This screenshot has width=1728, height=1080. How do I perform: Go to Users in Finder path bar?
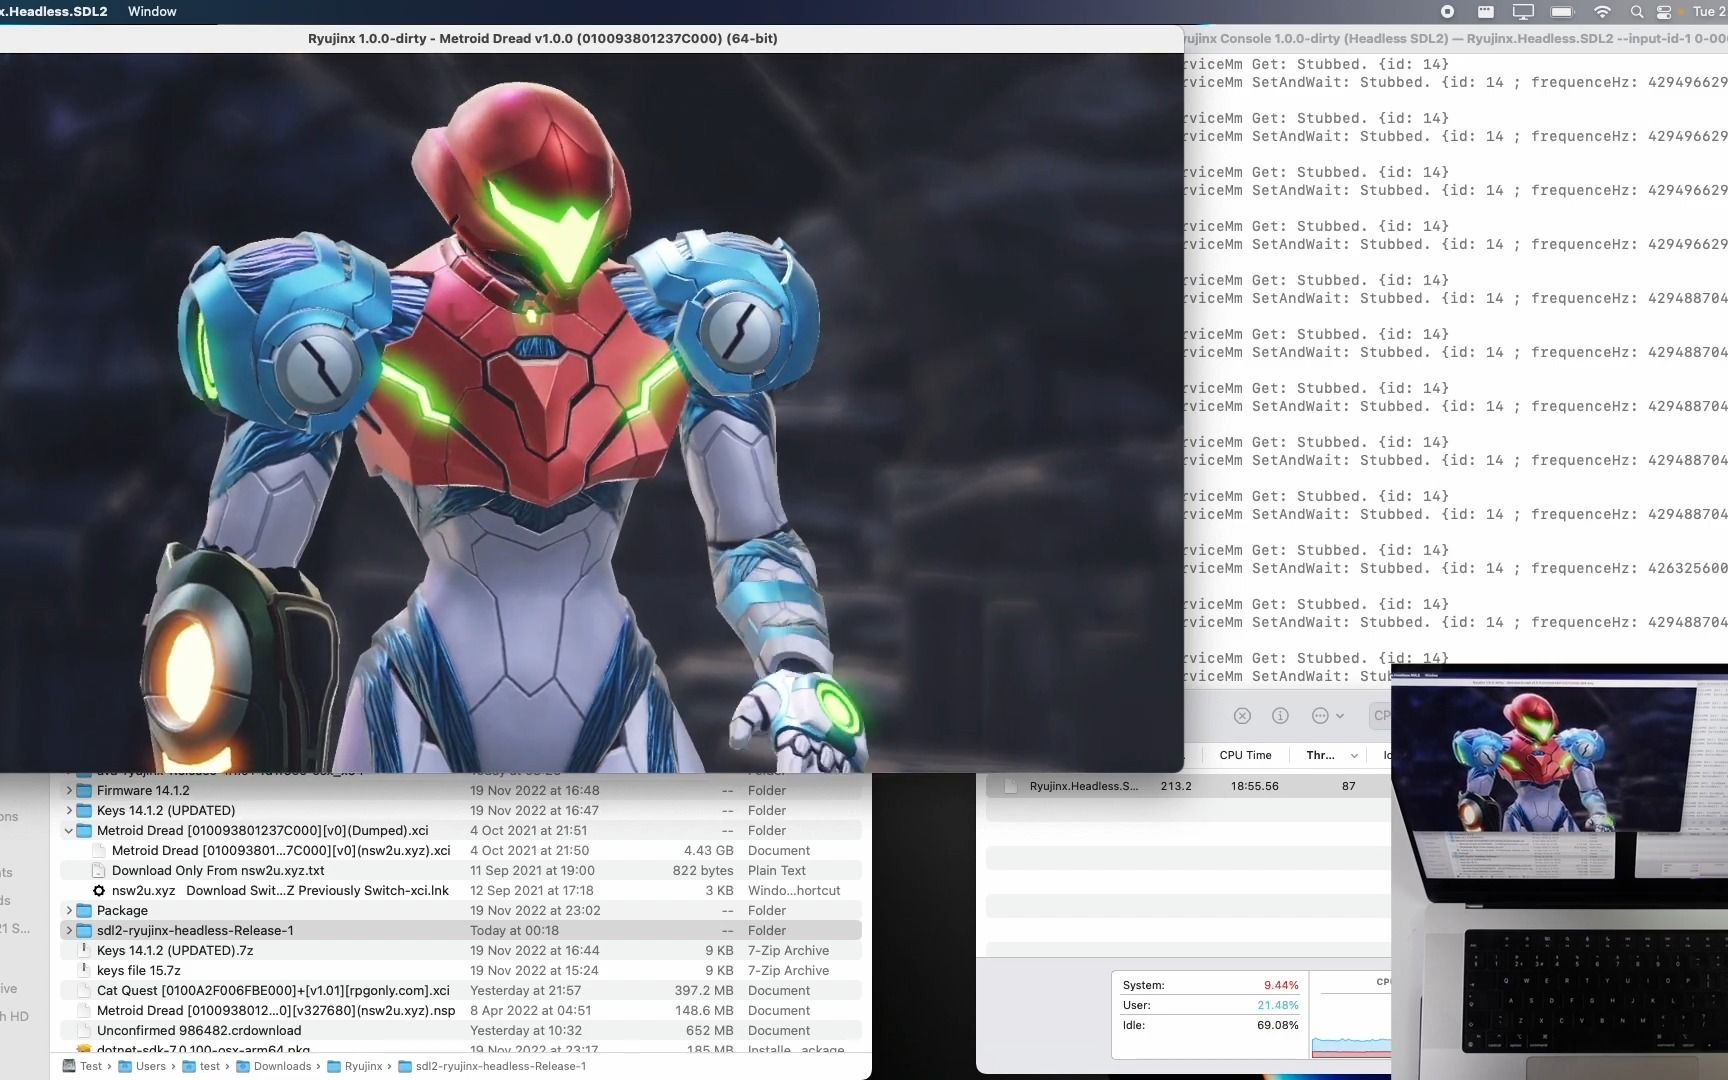142,1066
